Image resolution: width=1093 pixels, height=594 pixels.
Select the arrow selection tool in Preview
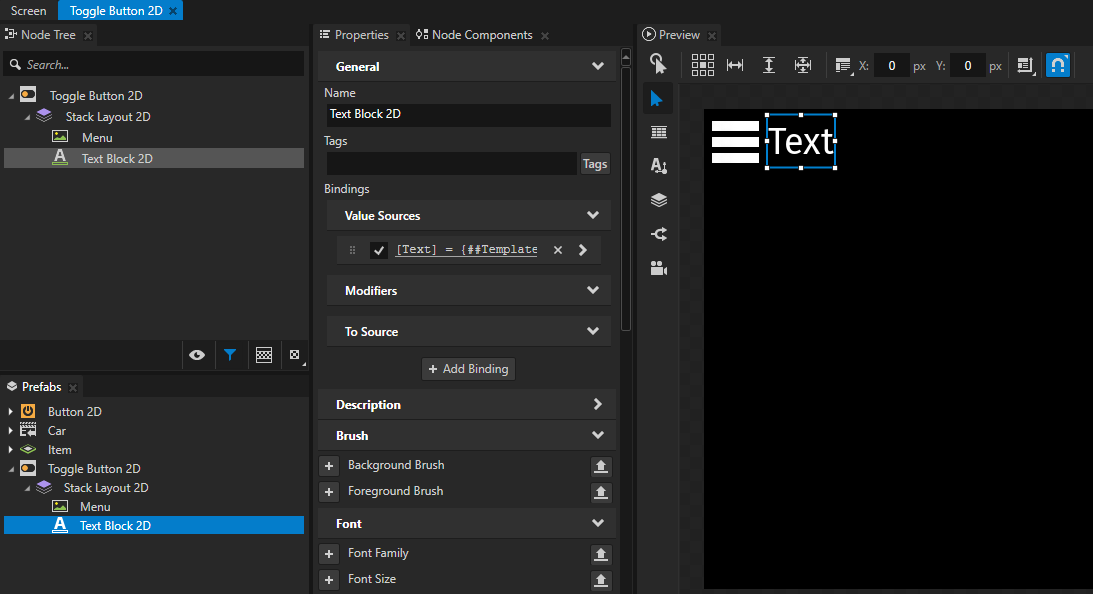click(x=657, y=98)
